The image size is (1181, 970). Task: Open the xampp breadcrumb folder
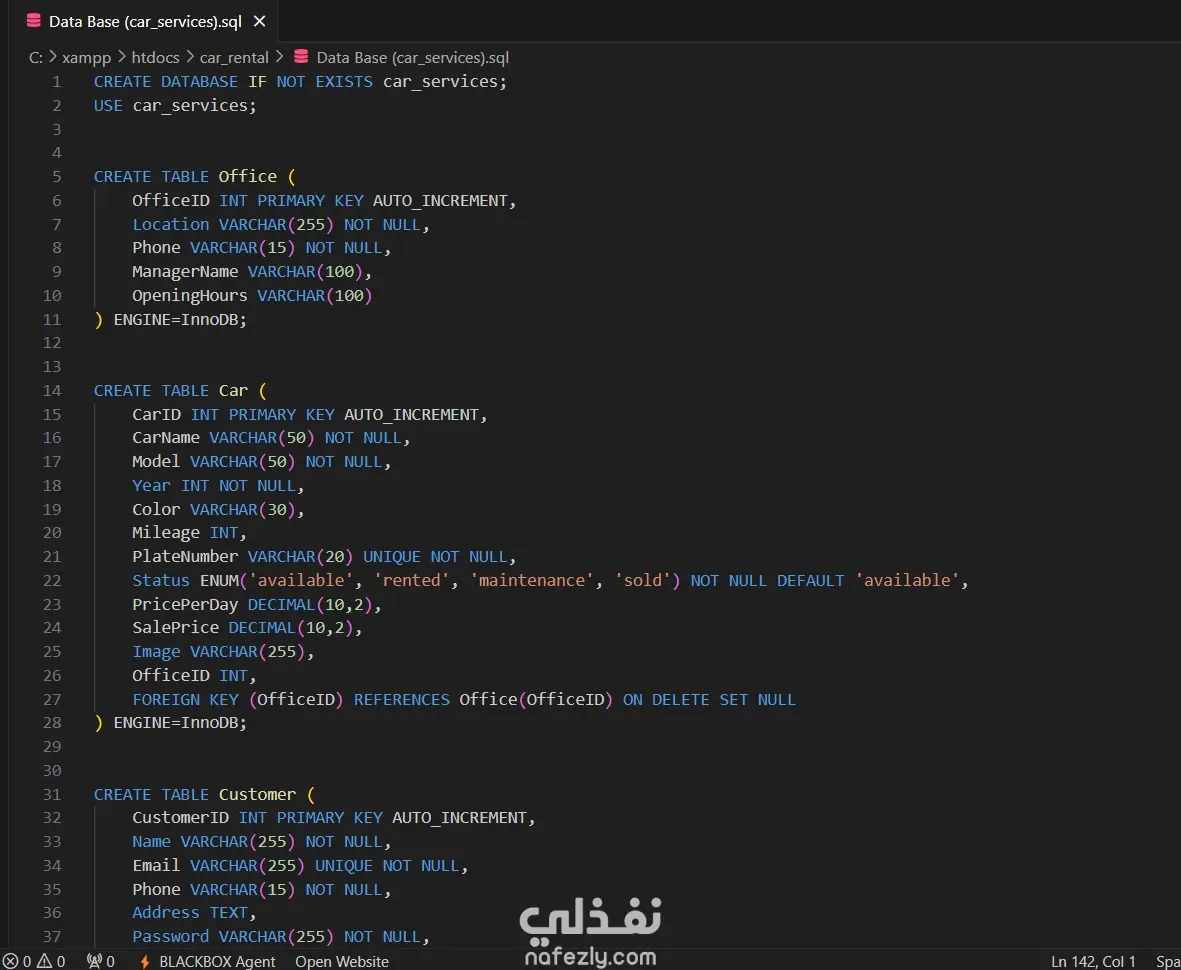[86, 57]
